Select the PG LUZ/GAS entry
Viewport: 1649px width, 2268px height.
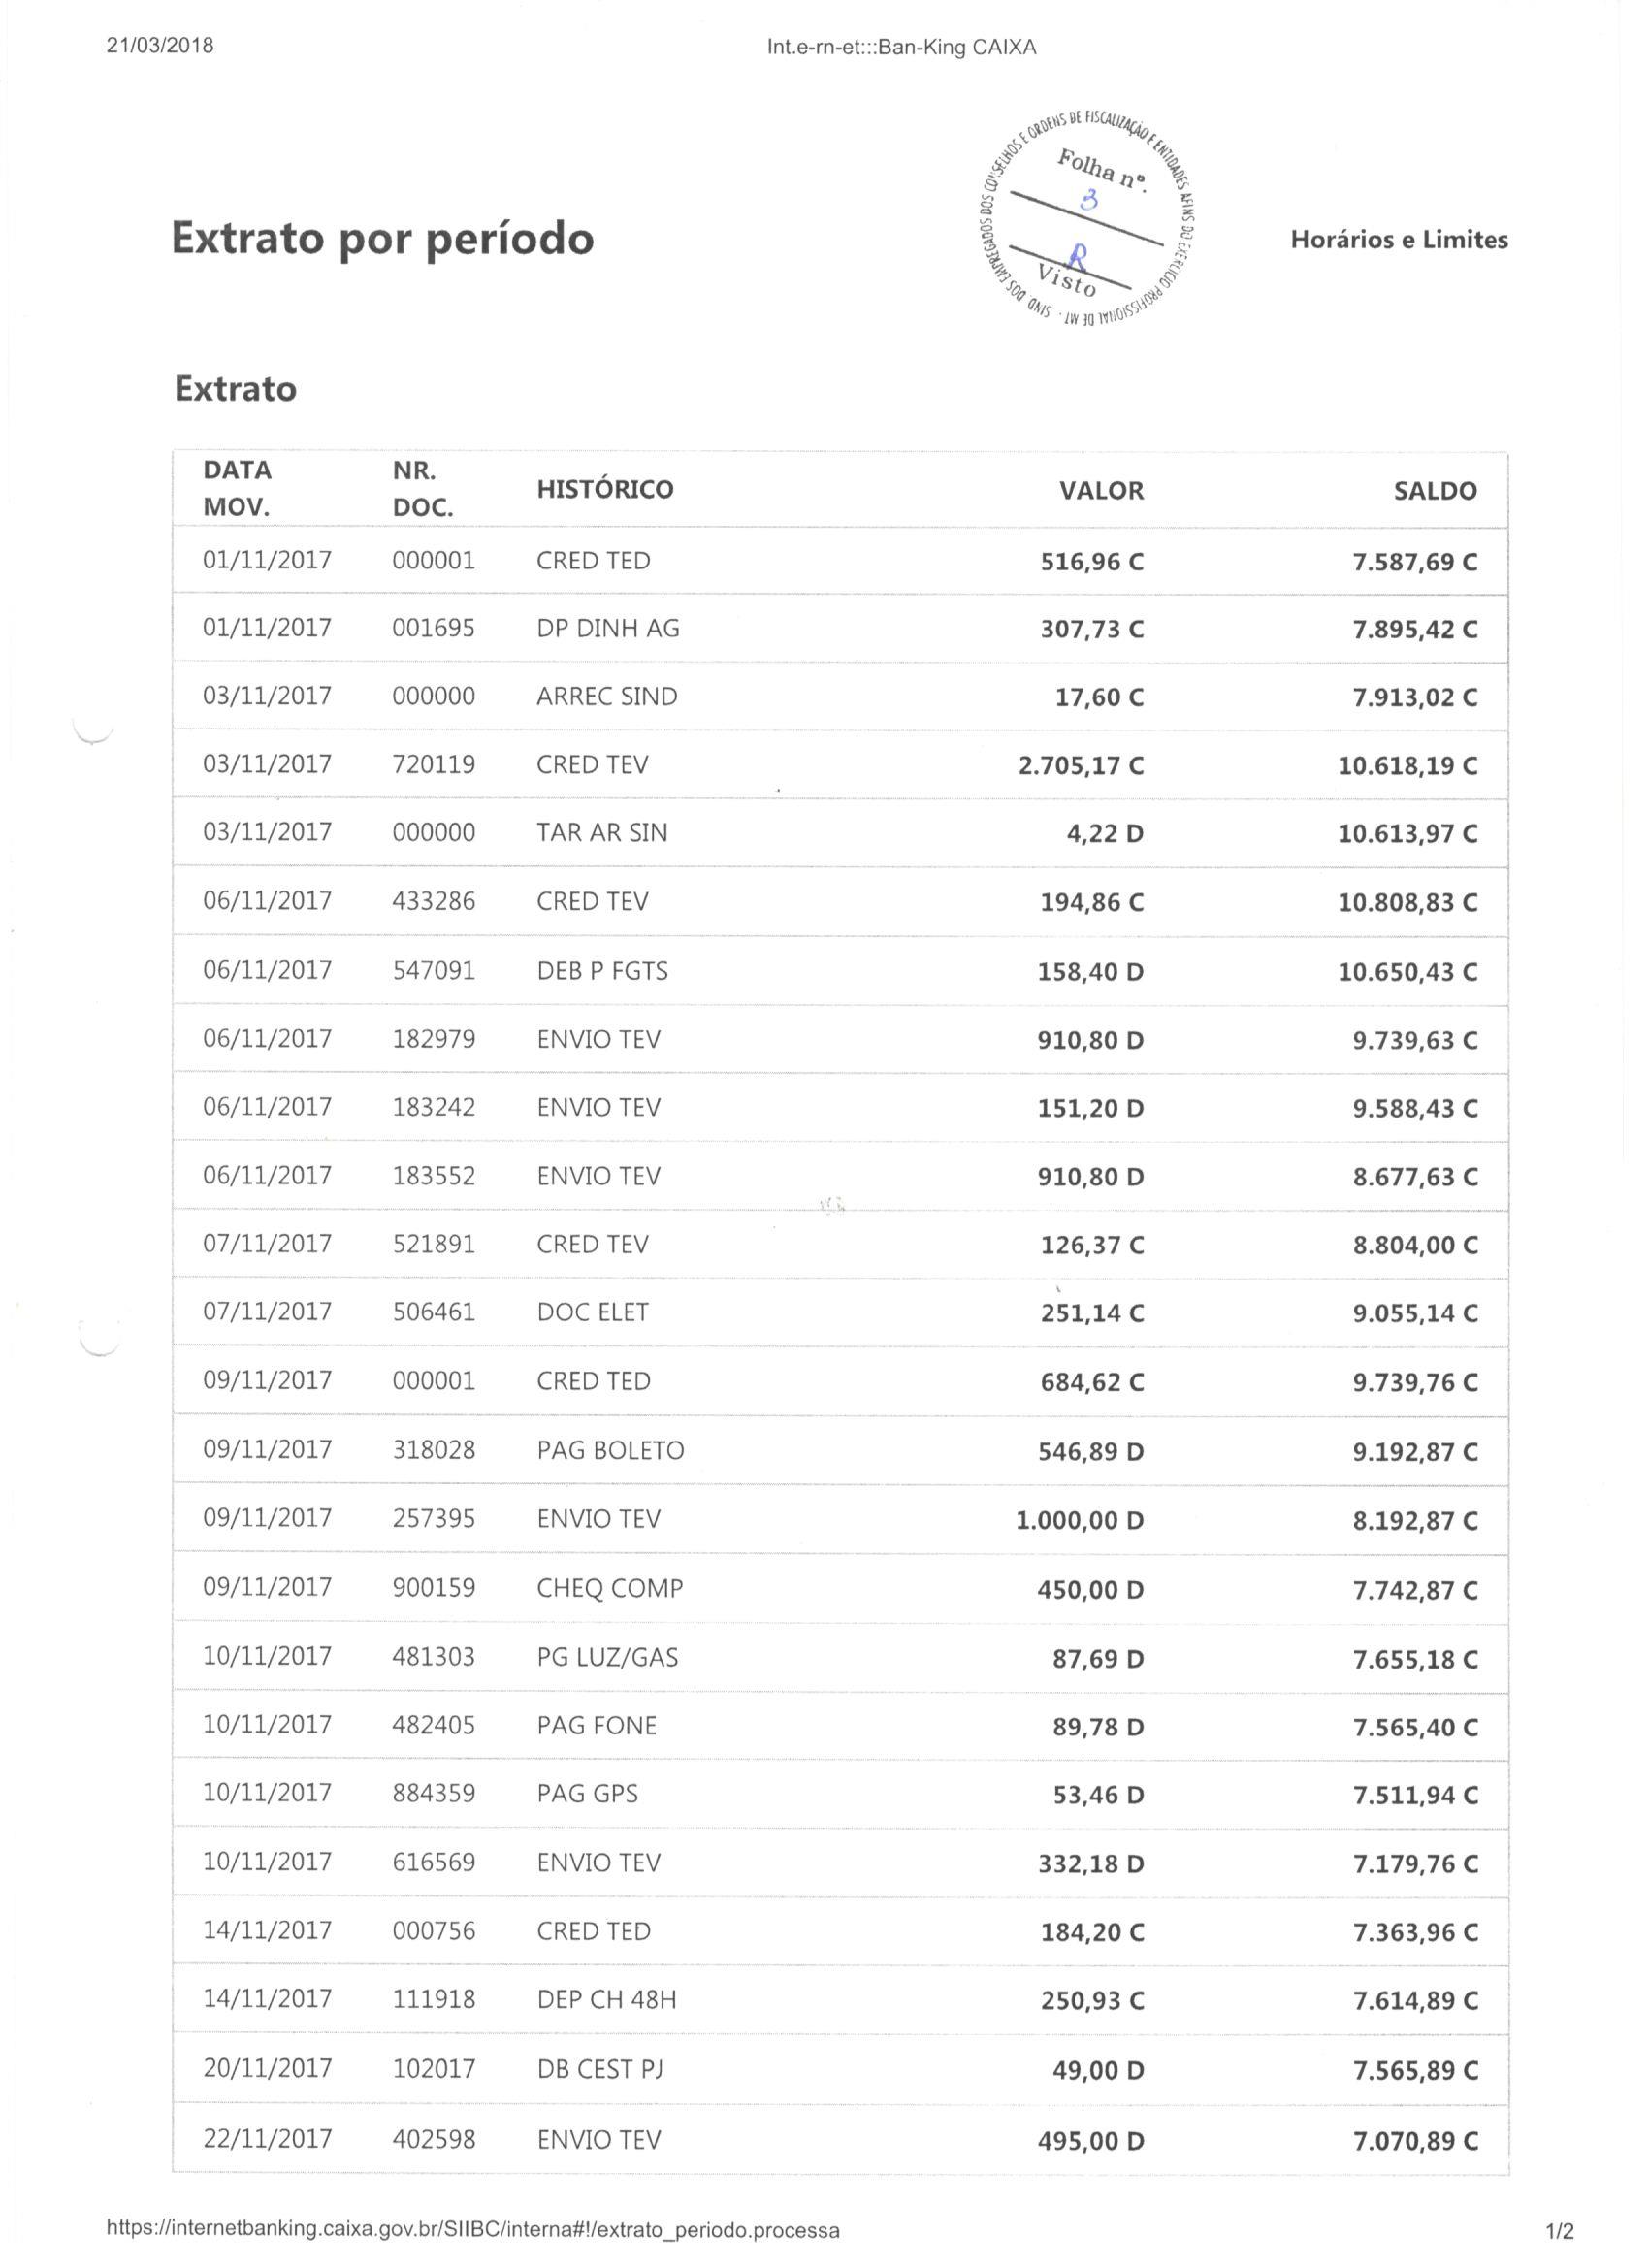(607, 1657)
